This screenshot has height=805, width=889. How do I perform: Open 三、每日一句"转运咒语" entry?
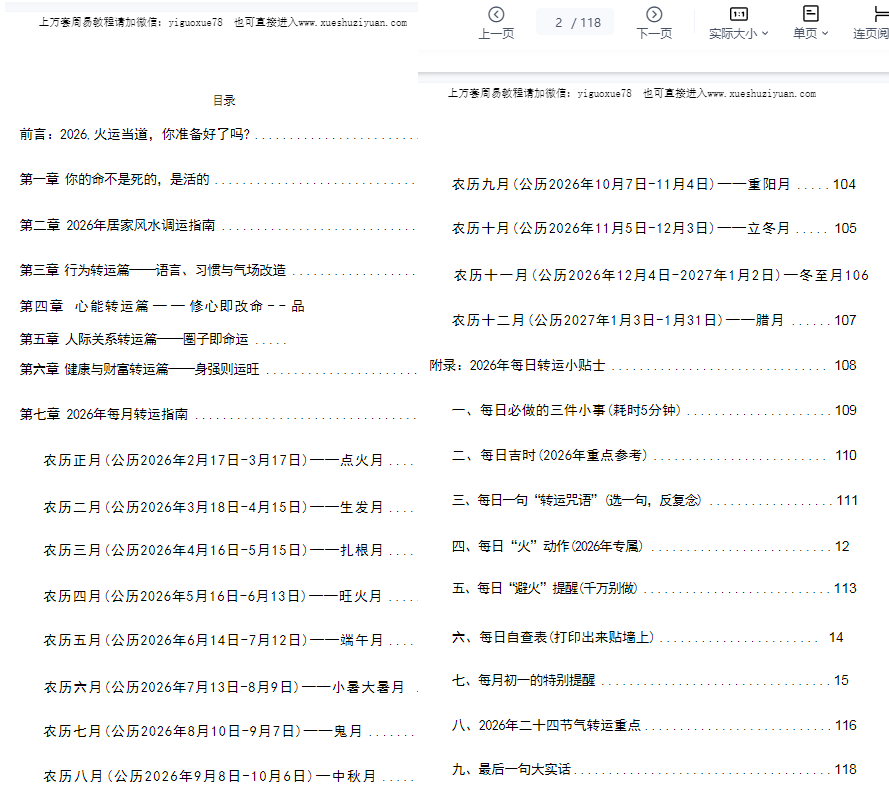pyautogui.click(x=655, y=501)
